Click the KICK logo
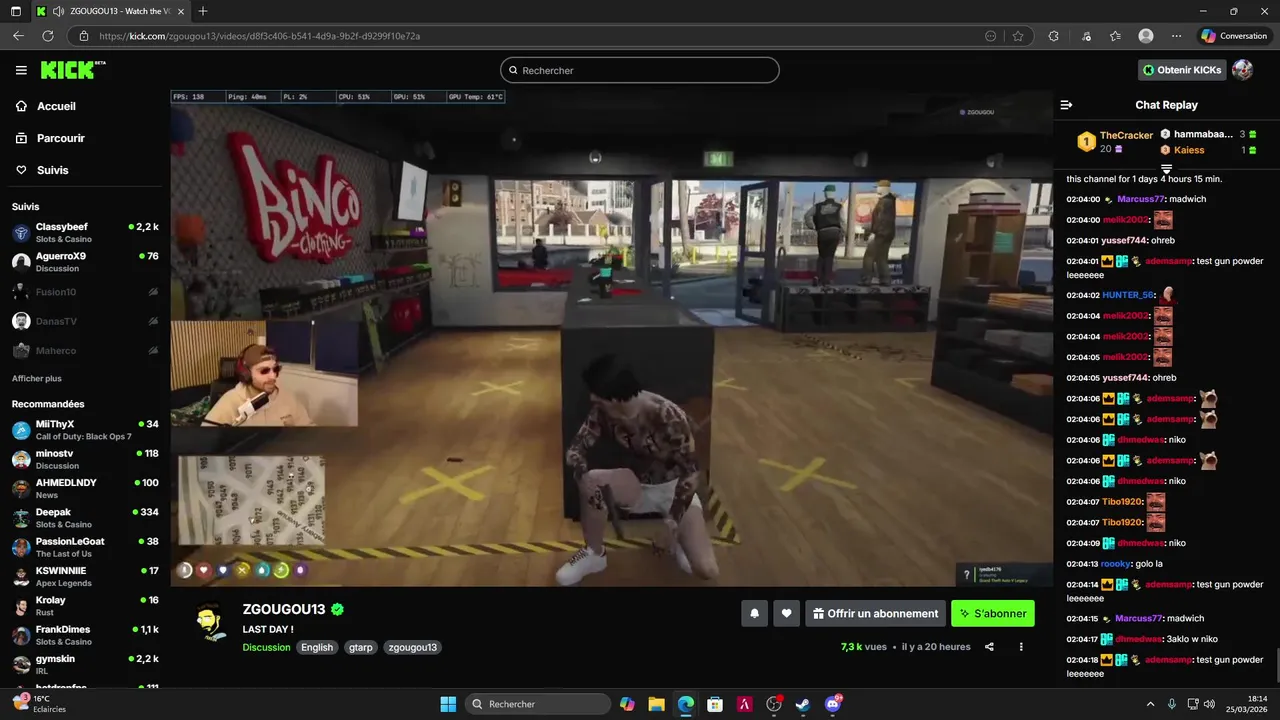Image resolution: width=1280 pixels, height=720 pixels. pyautogui.click(x=72, y=70)
